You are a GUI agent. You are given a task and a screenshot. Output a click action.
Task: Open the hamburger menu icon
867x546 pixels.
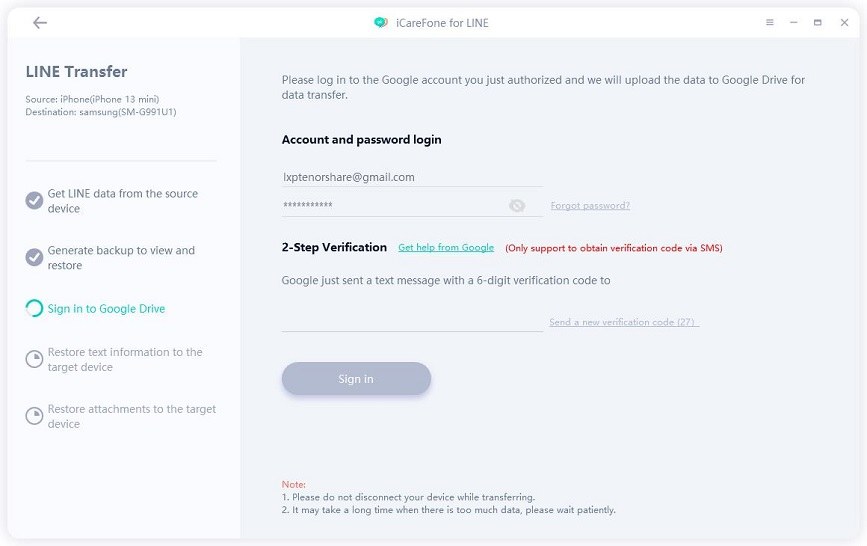click(x=770, y=23)
